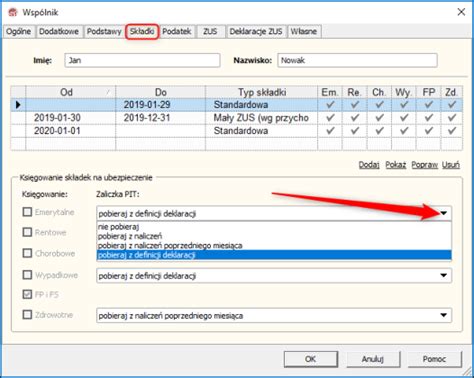Enable the Zdrowotne checkbox
This screenshot has width=474, height=378.
tap(27, 315)
